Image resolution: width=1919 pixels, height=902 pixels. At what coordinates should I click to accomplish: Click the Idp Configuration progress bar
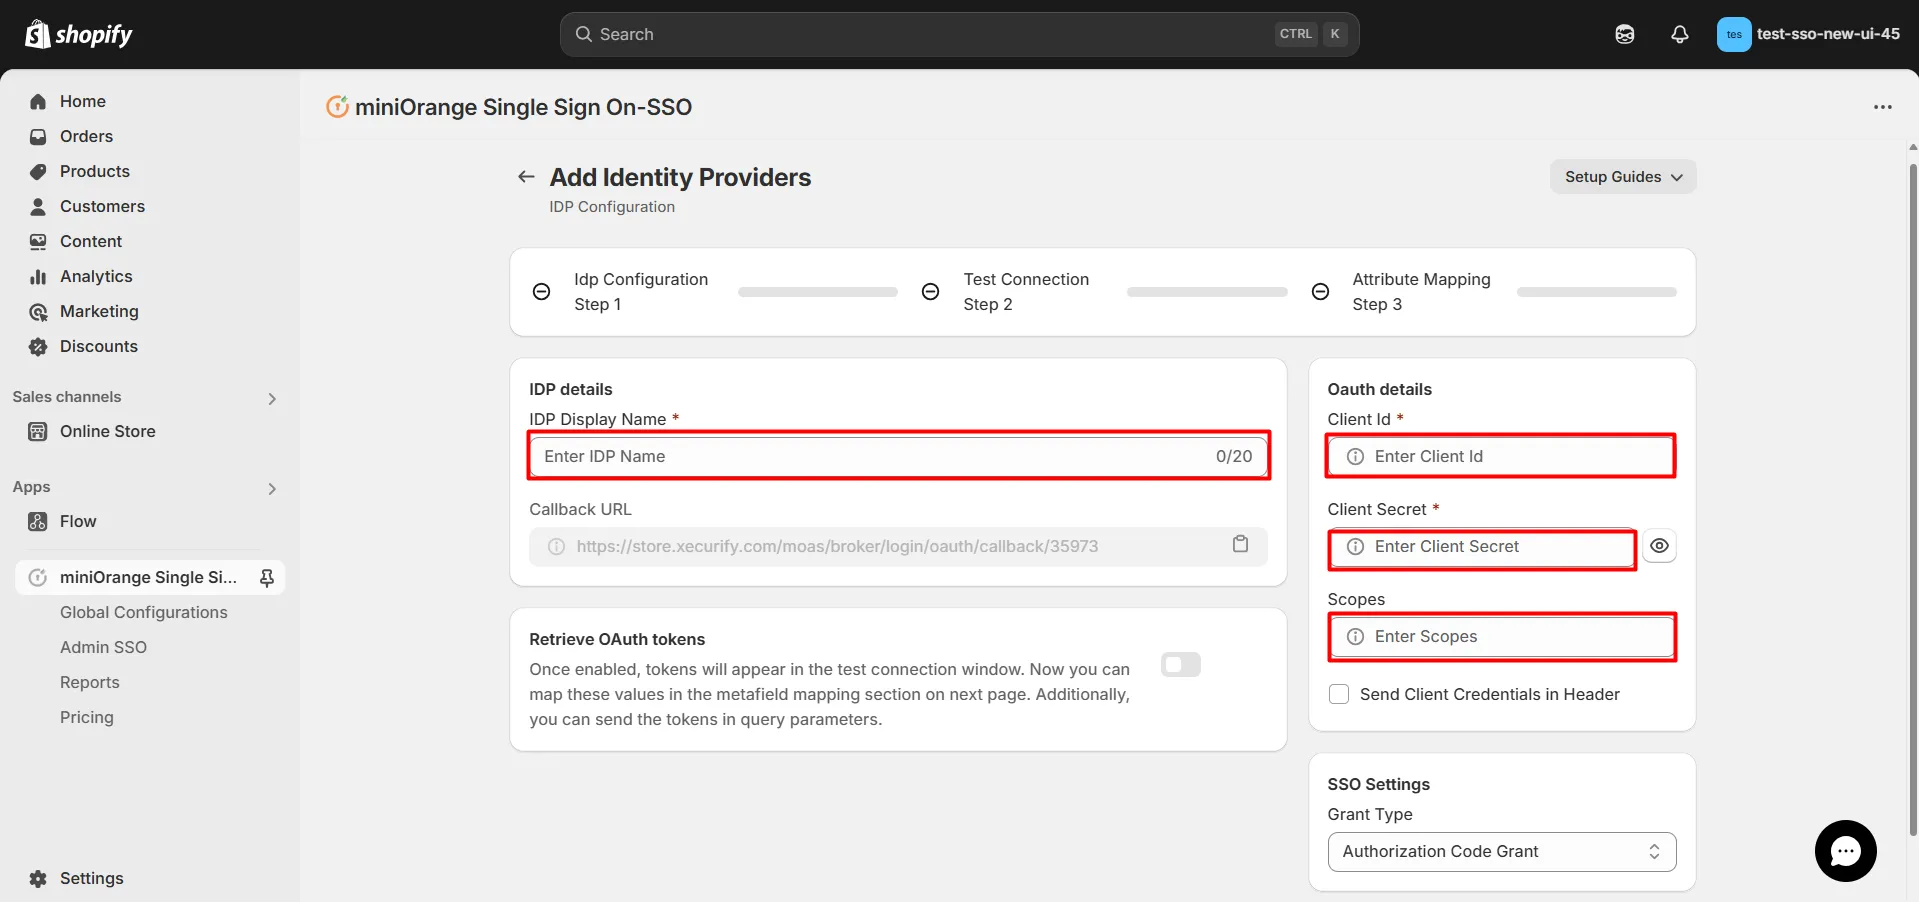point(818,292)
